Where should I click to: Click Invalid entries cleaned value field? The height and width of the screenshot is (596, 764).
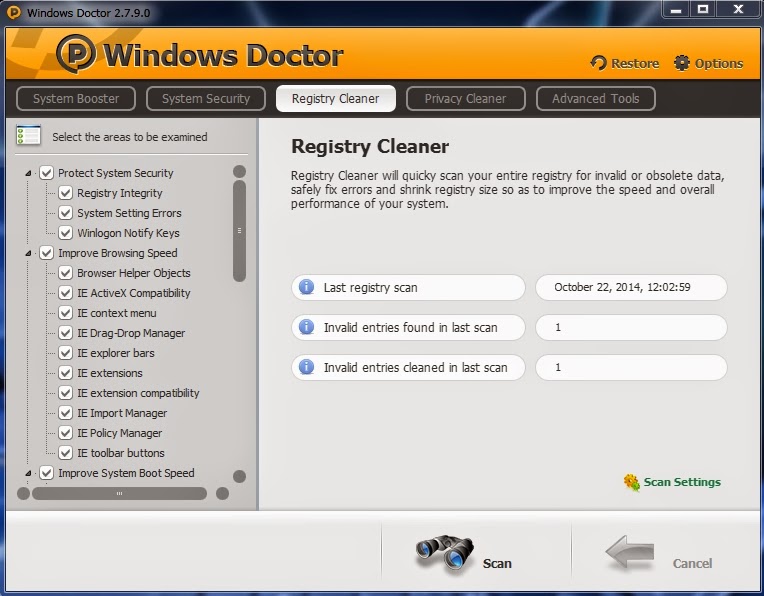click(x=631, y=367)
